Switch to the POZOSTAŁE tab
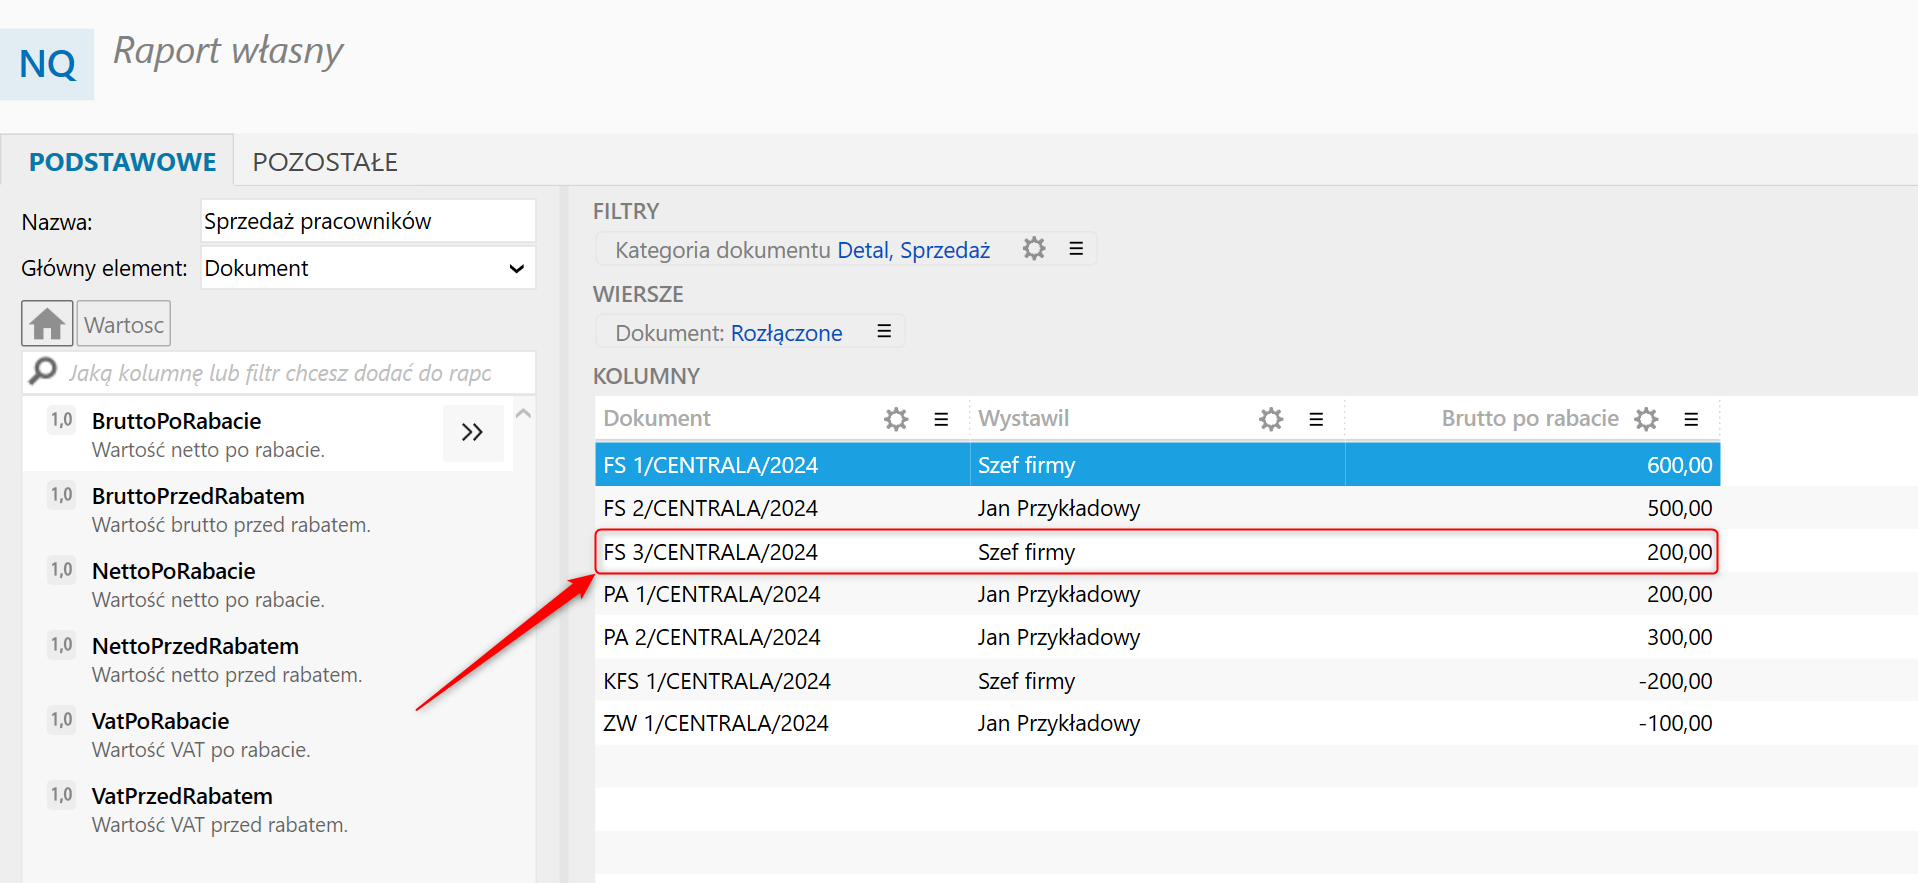This screenshot has height=883, width=1918. tap(325, 162)
